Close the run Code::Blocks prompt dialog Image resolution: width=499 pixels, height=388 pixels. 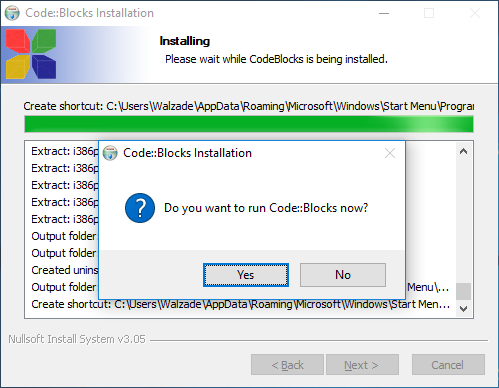(390, 153)
